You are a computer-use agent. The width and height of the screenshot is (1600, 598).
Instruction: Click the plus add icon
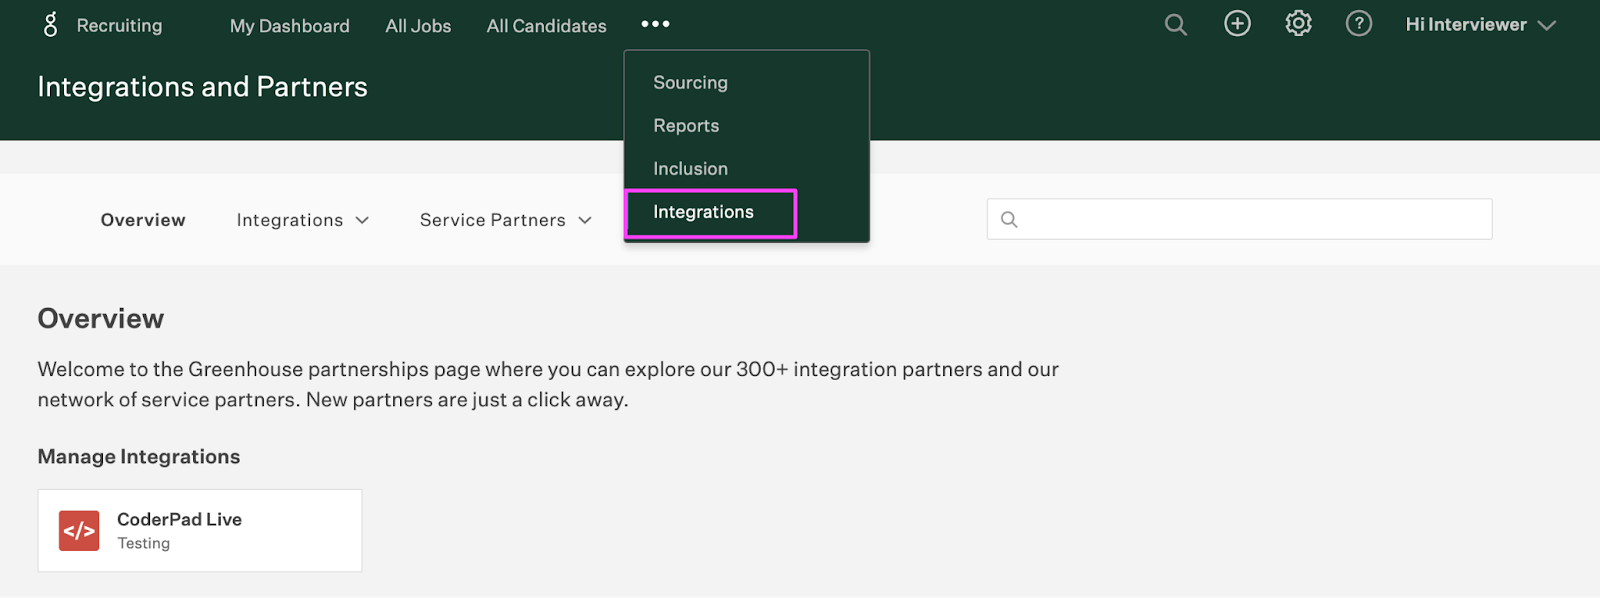point(1238,24)
